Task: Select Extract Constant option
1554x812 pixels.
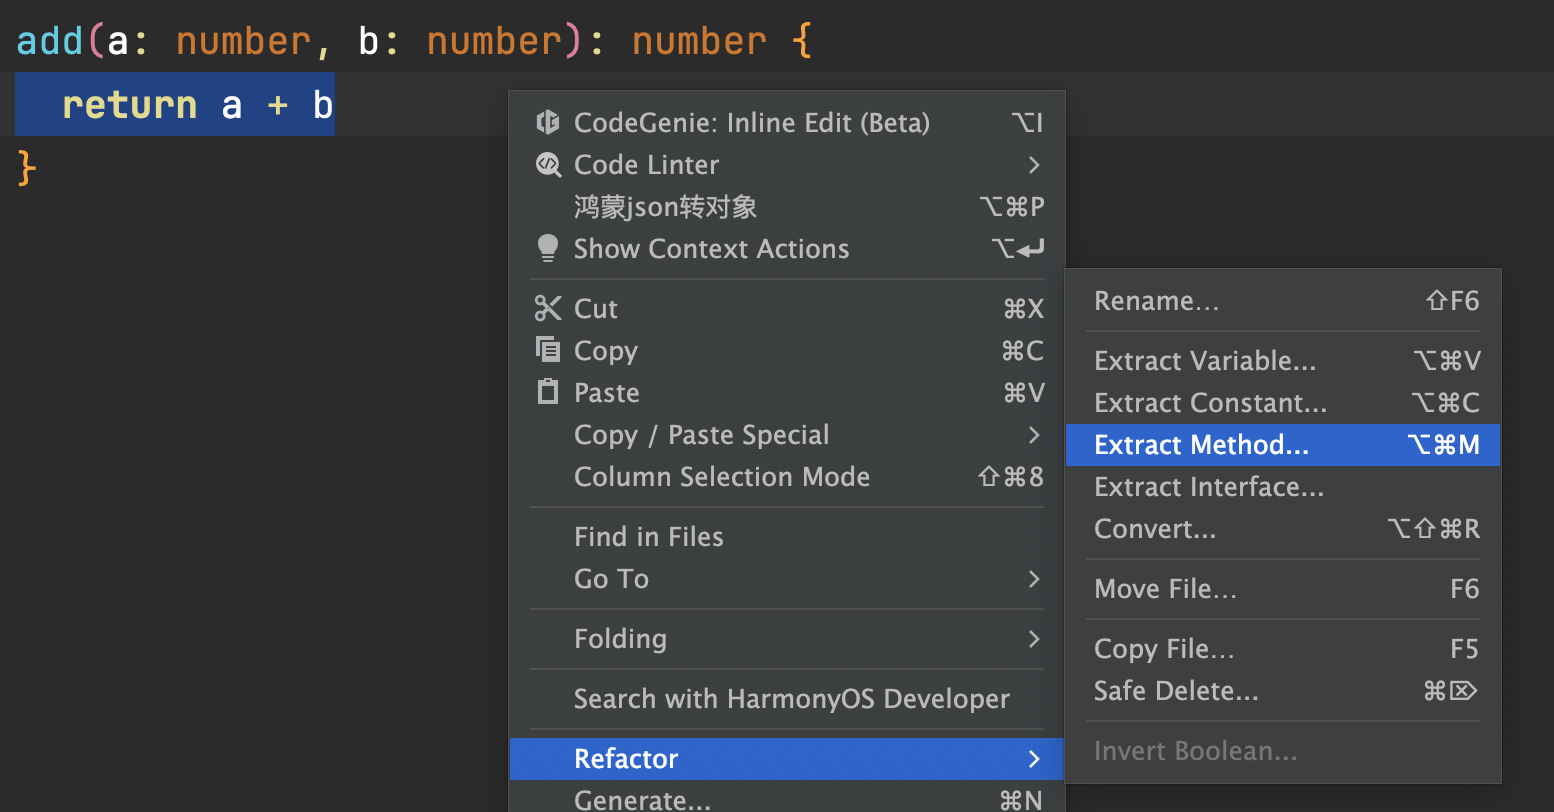Action: tap(1210, 403)
